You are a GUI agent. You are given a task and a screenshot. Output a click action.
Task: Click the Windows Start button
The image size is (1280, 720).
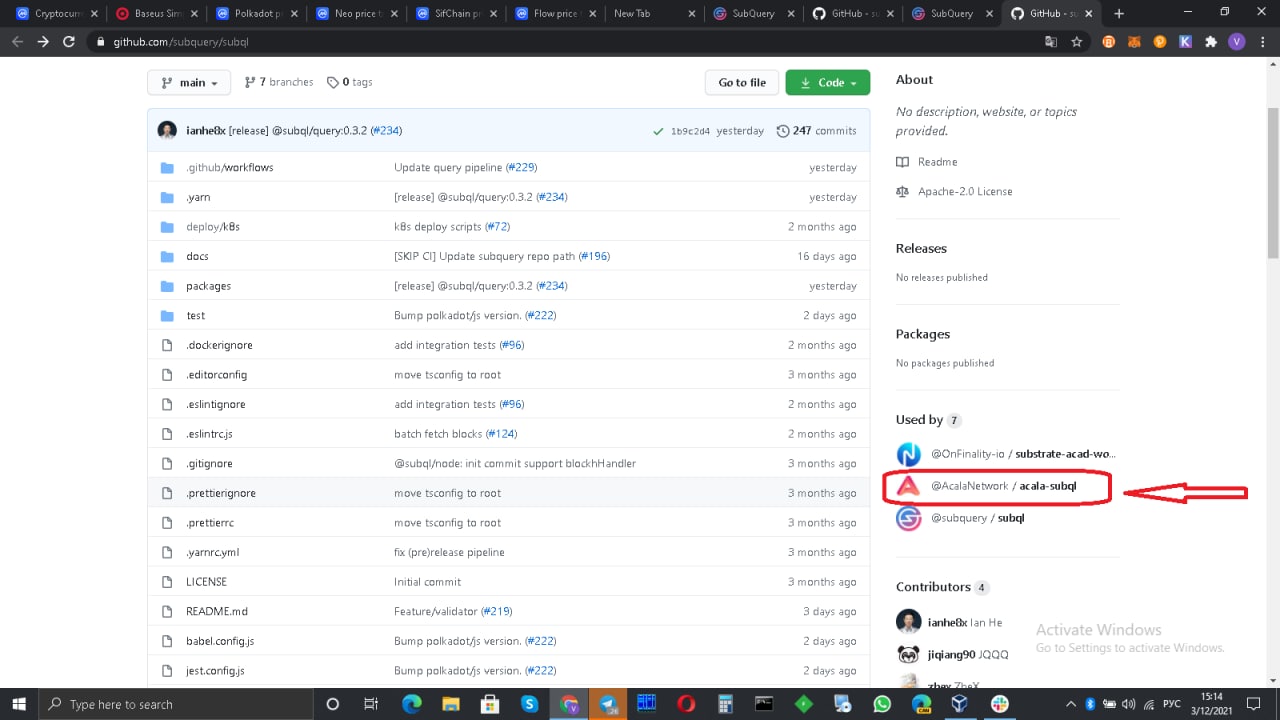click(20, 704)
